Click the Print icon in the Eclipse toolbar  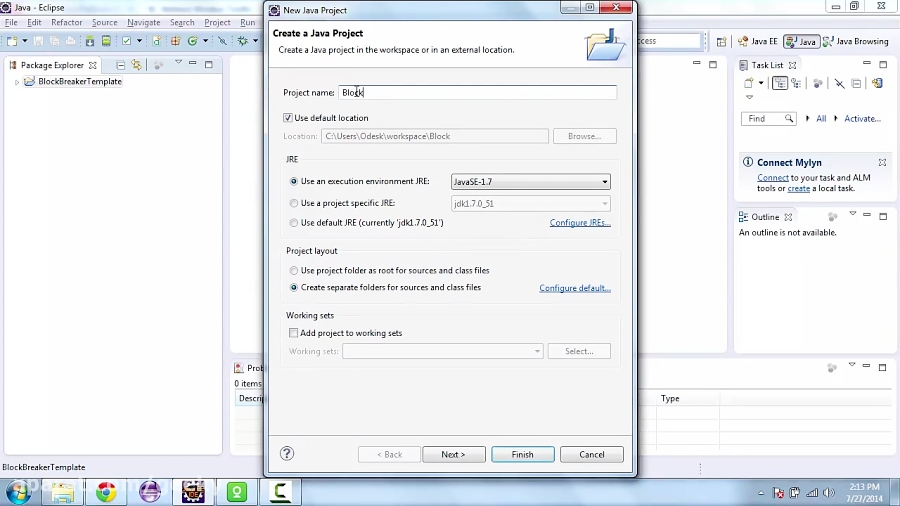click(71, 41)
